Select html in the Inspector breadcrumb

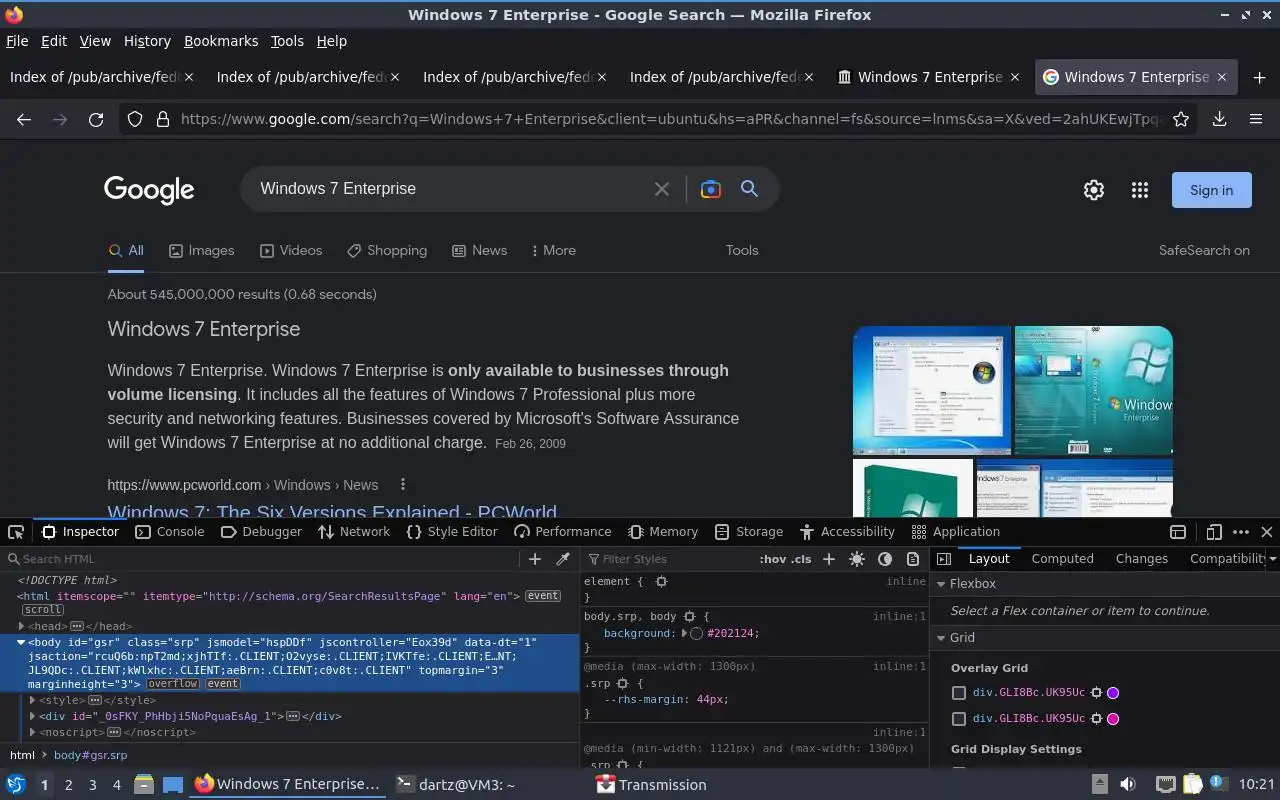pyautogui.click(x=22, y=755)
